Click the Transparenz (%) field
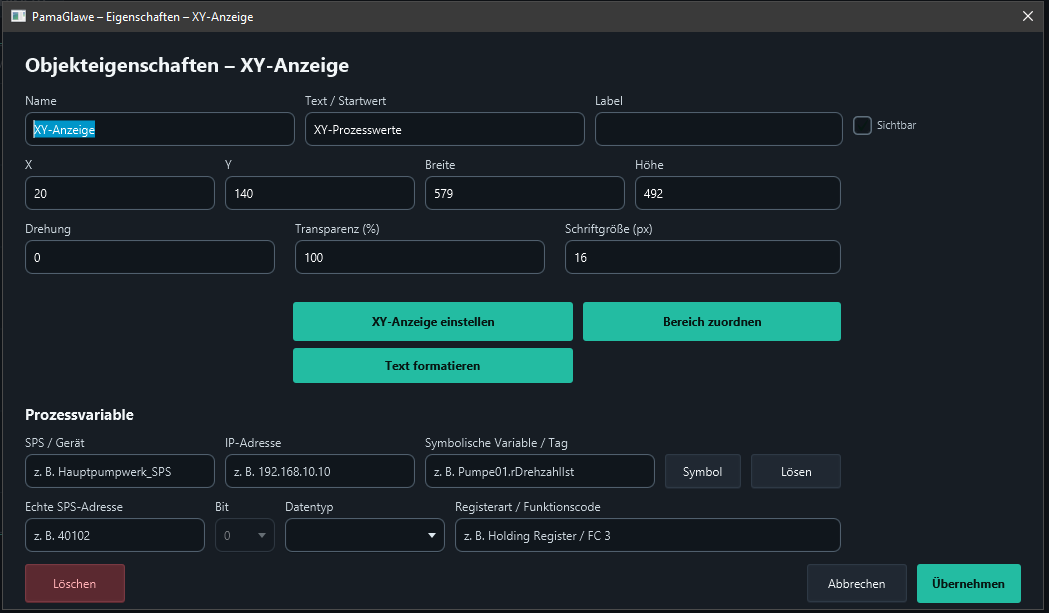 (419, 257)
